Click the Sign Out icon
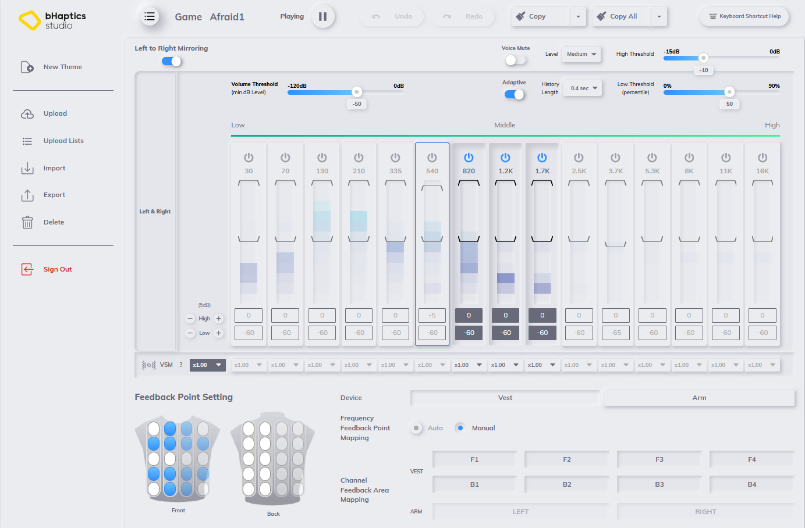This screenshot has width=805, height=528. (x=27, y=269)
